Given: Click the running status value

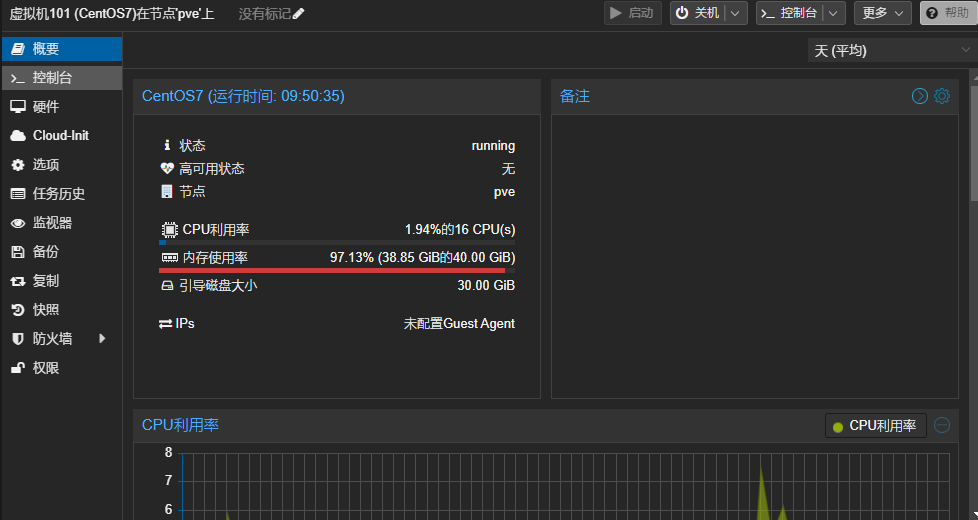Looking at the screenshot, I should [x=493, y=146].
